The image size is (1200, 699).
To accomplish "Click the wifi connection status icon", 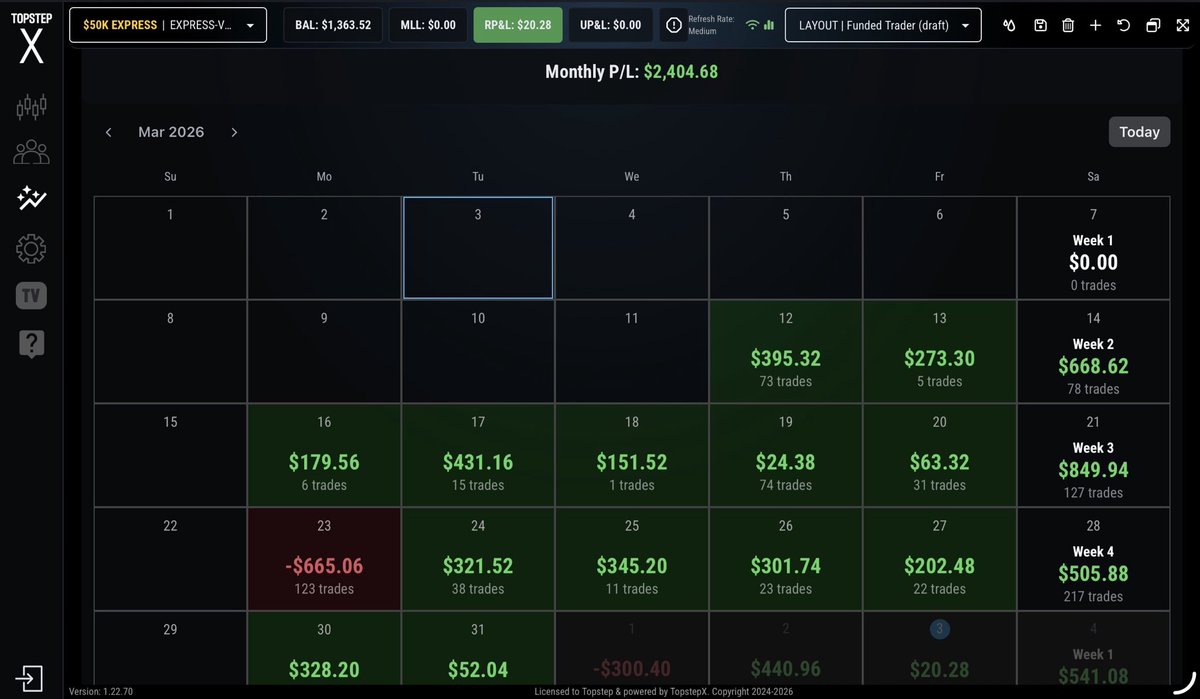I will [x=752, y=25].
